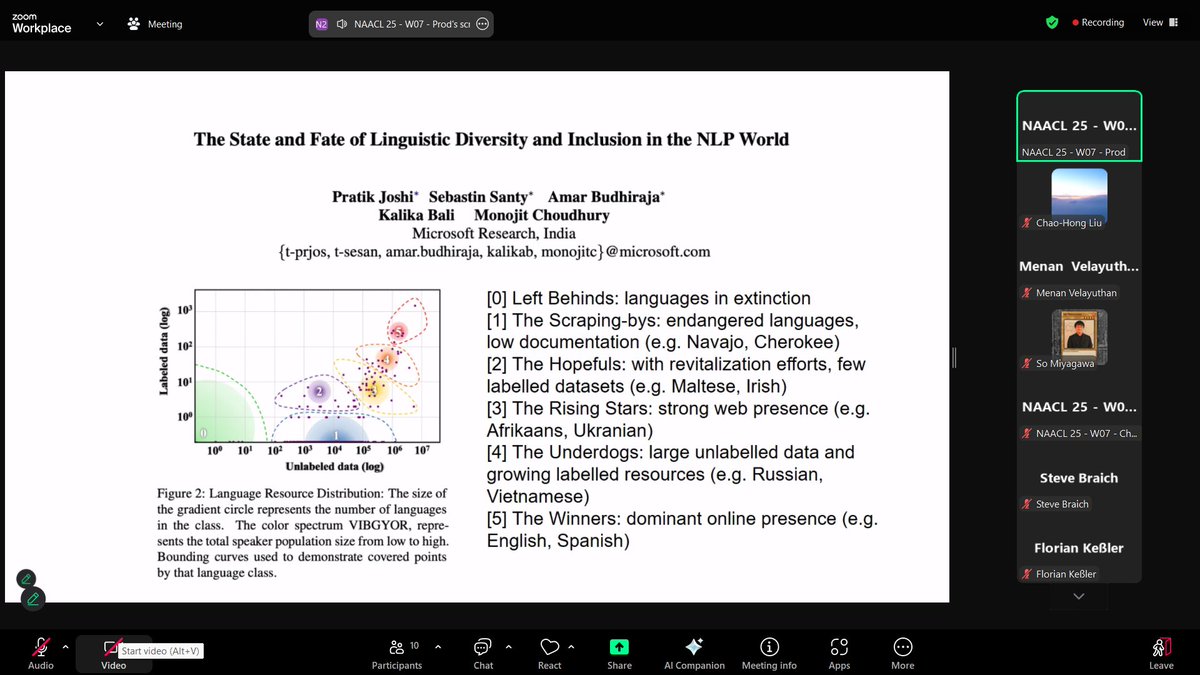
Task: Show more participants with the down chevron
Action: [x=1079, y=596]
